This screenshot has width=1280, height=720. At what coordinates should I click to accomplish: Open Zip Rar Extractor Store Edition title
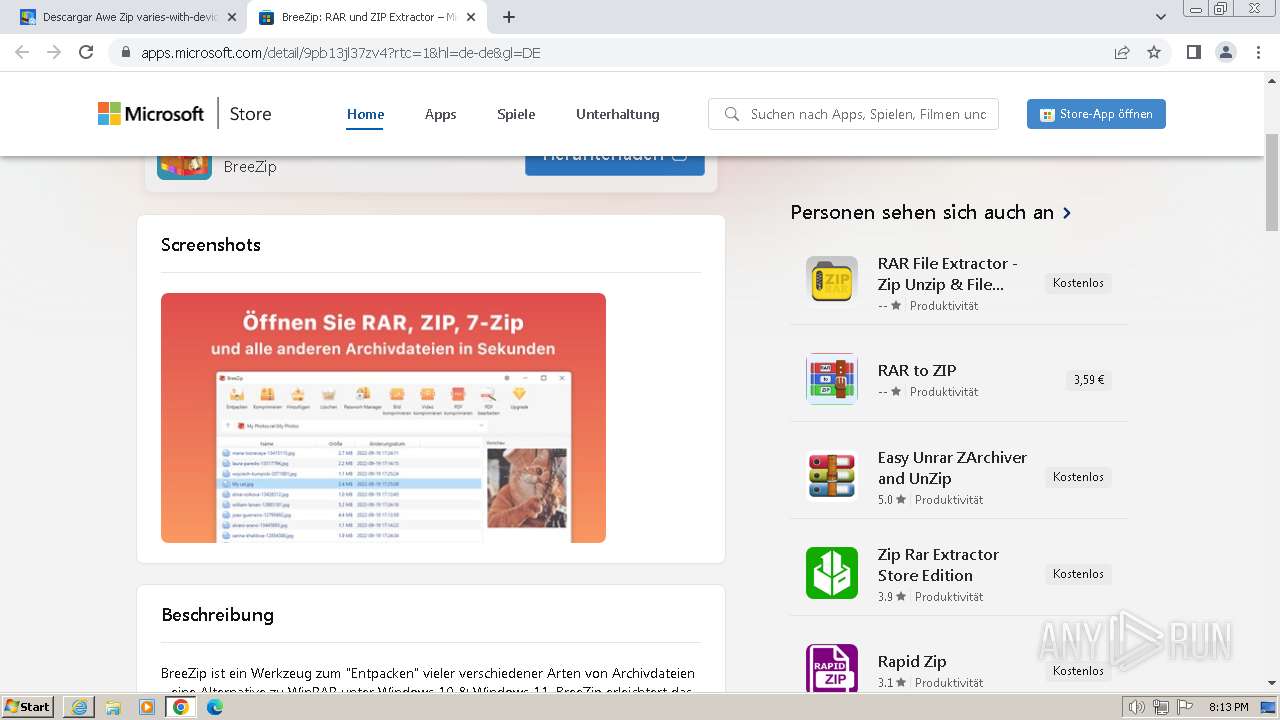tap(938, 565)
